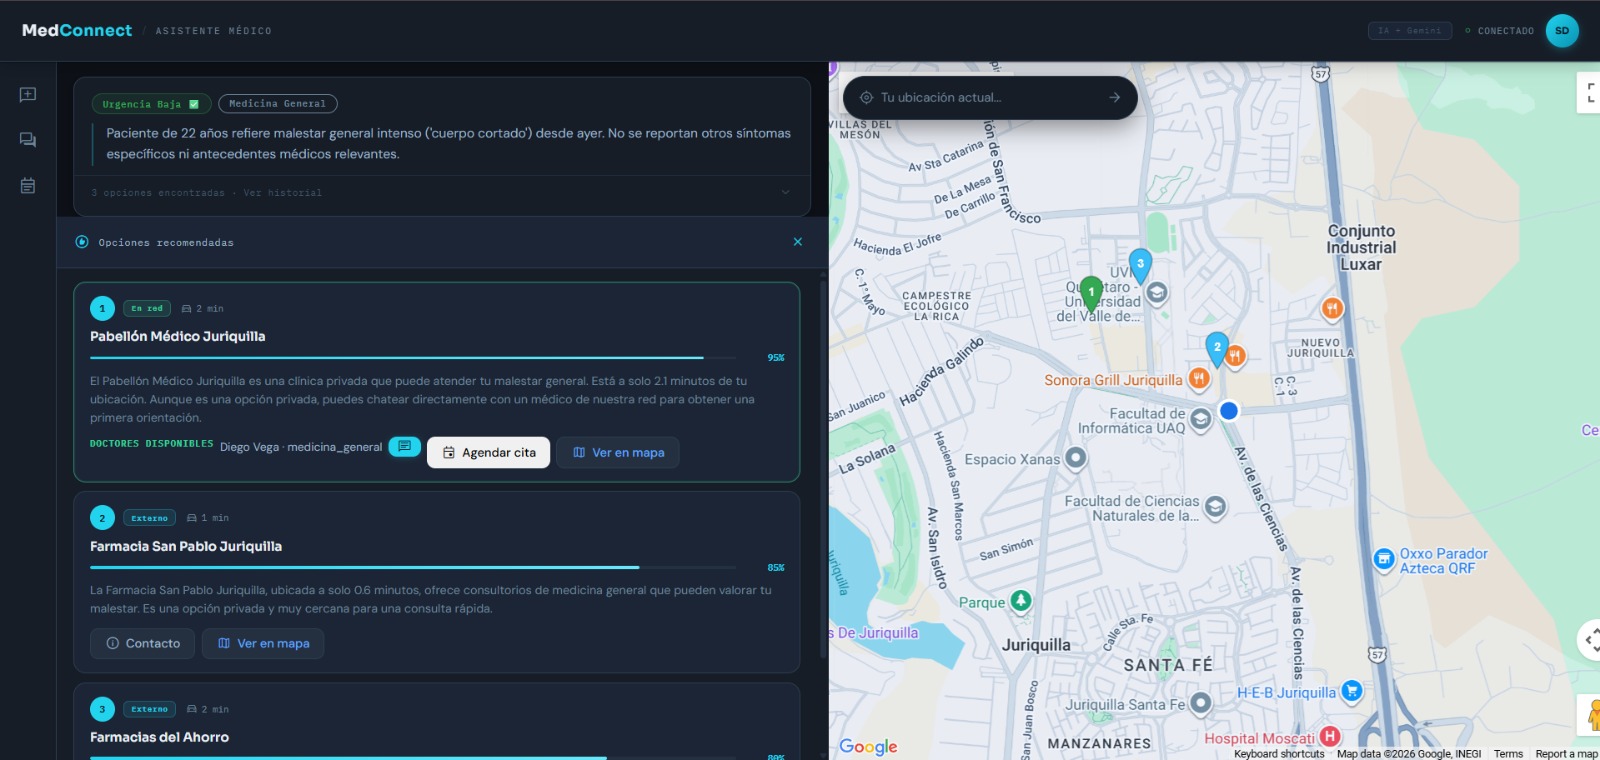Focus the Tu ubicación actual input

coord(989,98)
